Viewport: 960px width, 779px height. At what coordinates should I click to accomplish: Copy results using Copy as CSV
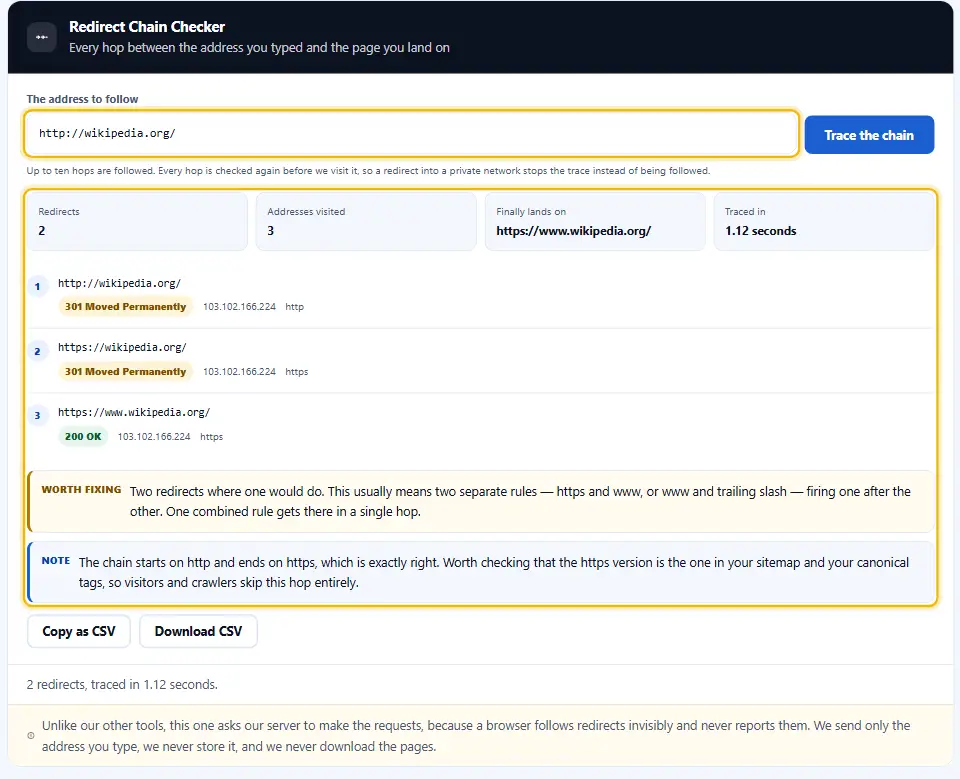[x=78, y=631]
